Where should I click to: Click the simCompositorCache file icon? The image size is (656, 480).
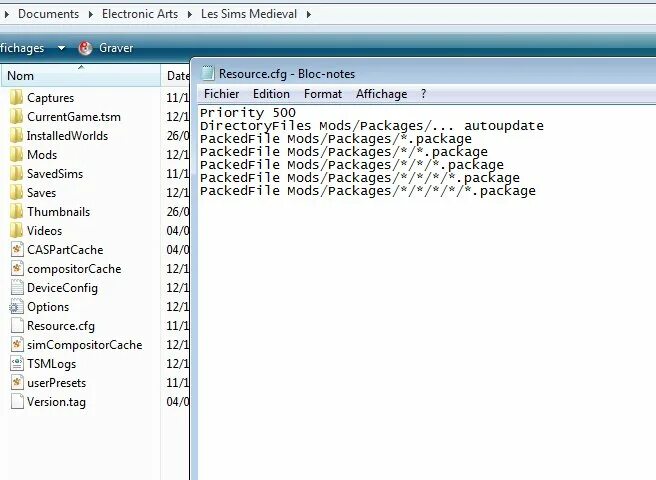tap(17, 345)
